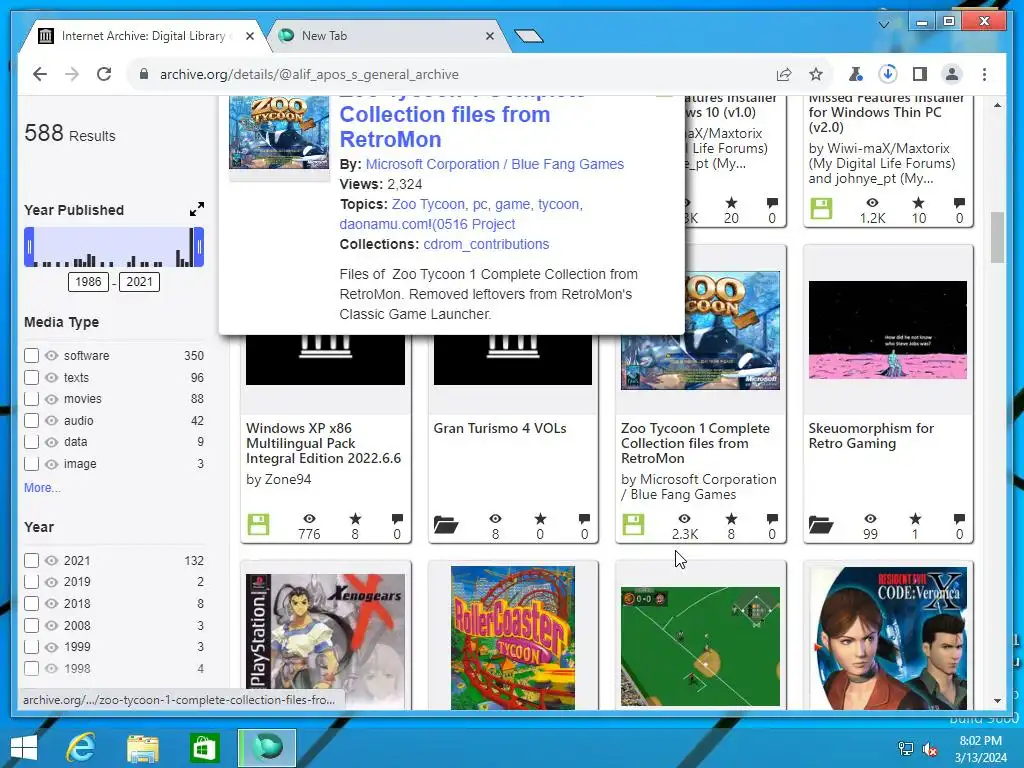Check the movies media type box
Screen dimensions: 1024x768
pyautogui.click(x=31, y=398)
